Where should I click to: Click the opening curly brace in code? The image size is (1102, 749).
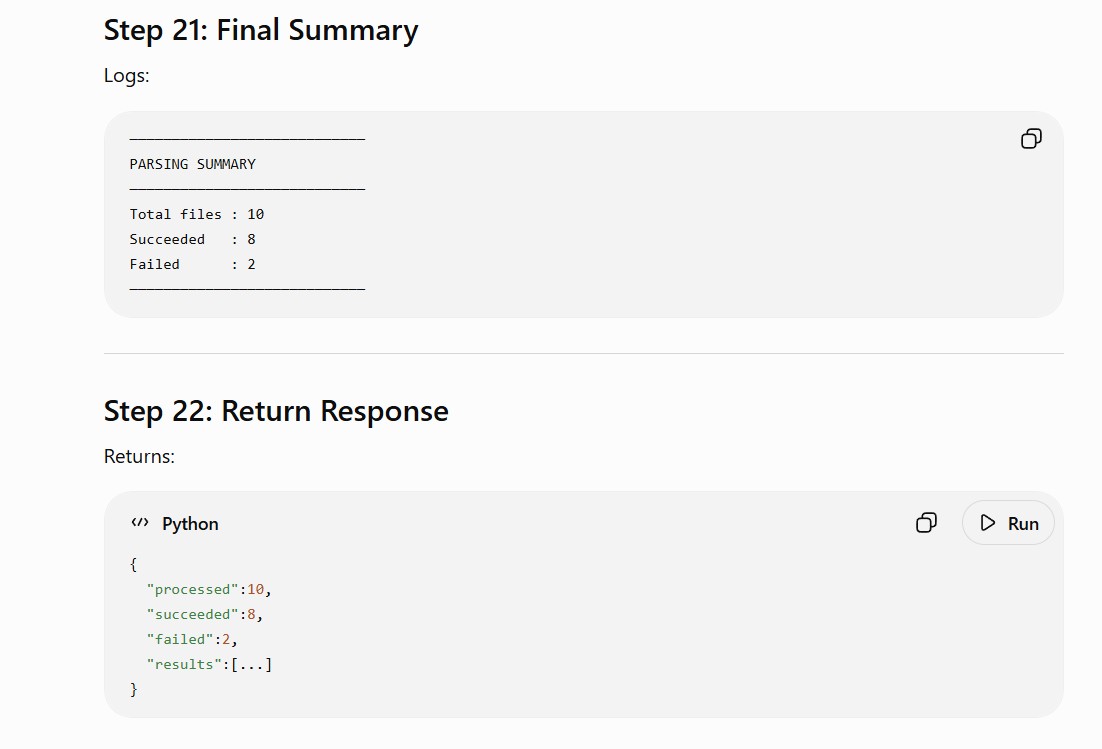134,564
